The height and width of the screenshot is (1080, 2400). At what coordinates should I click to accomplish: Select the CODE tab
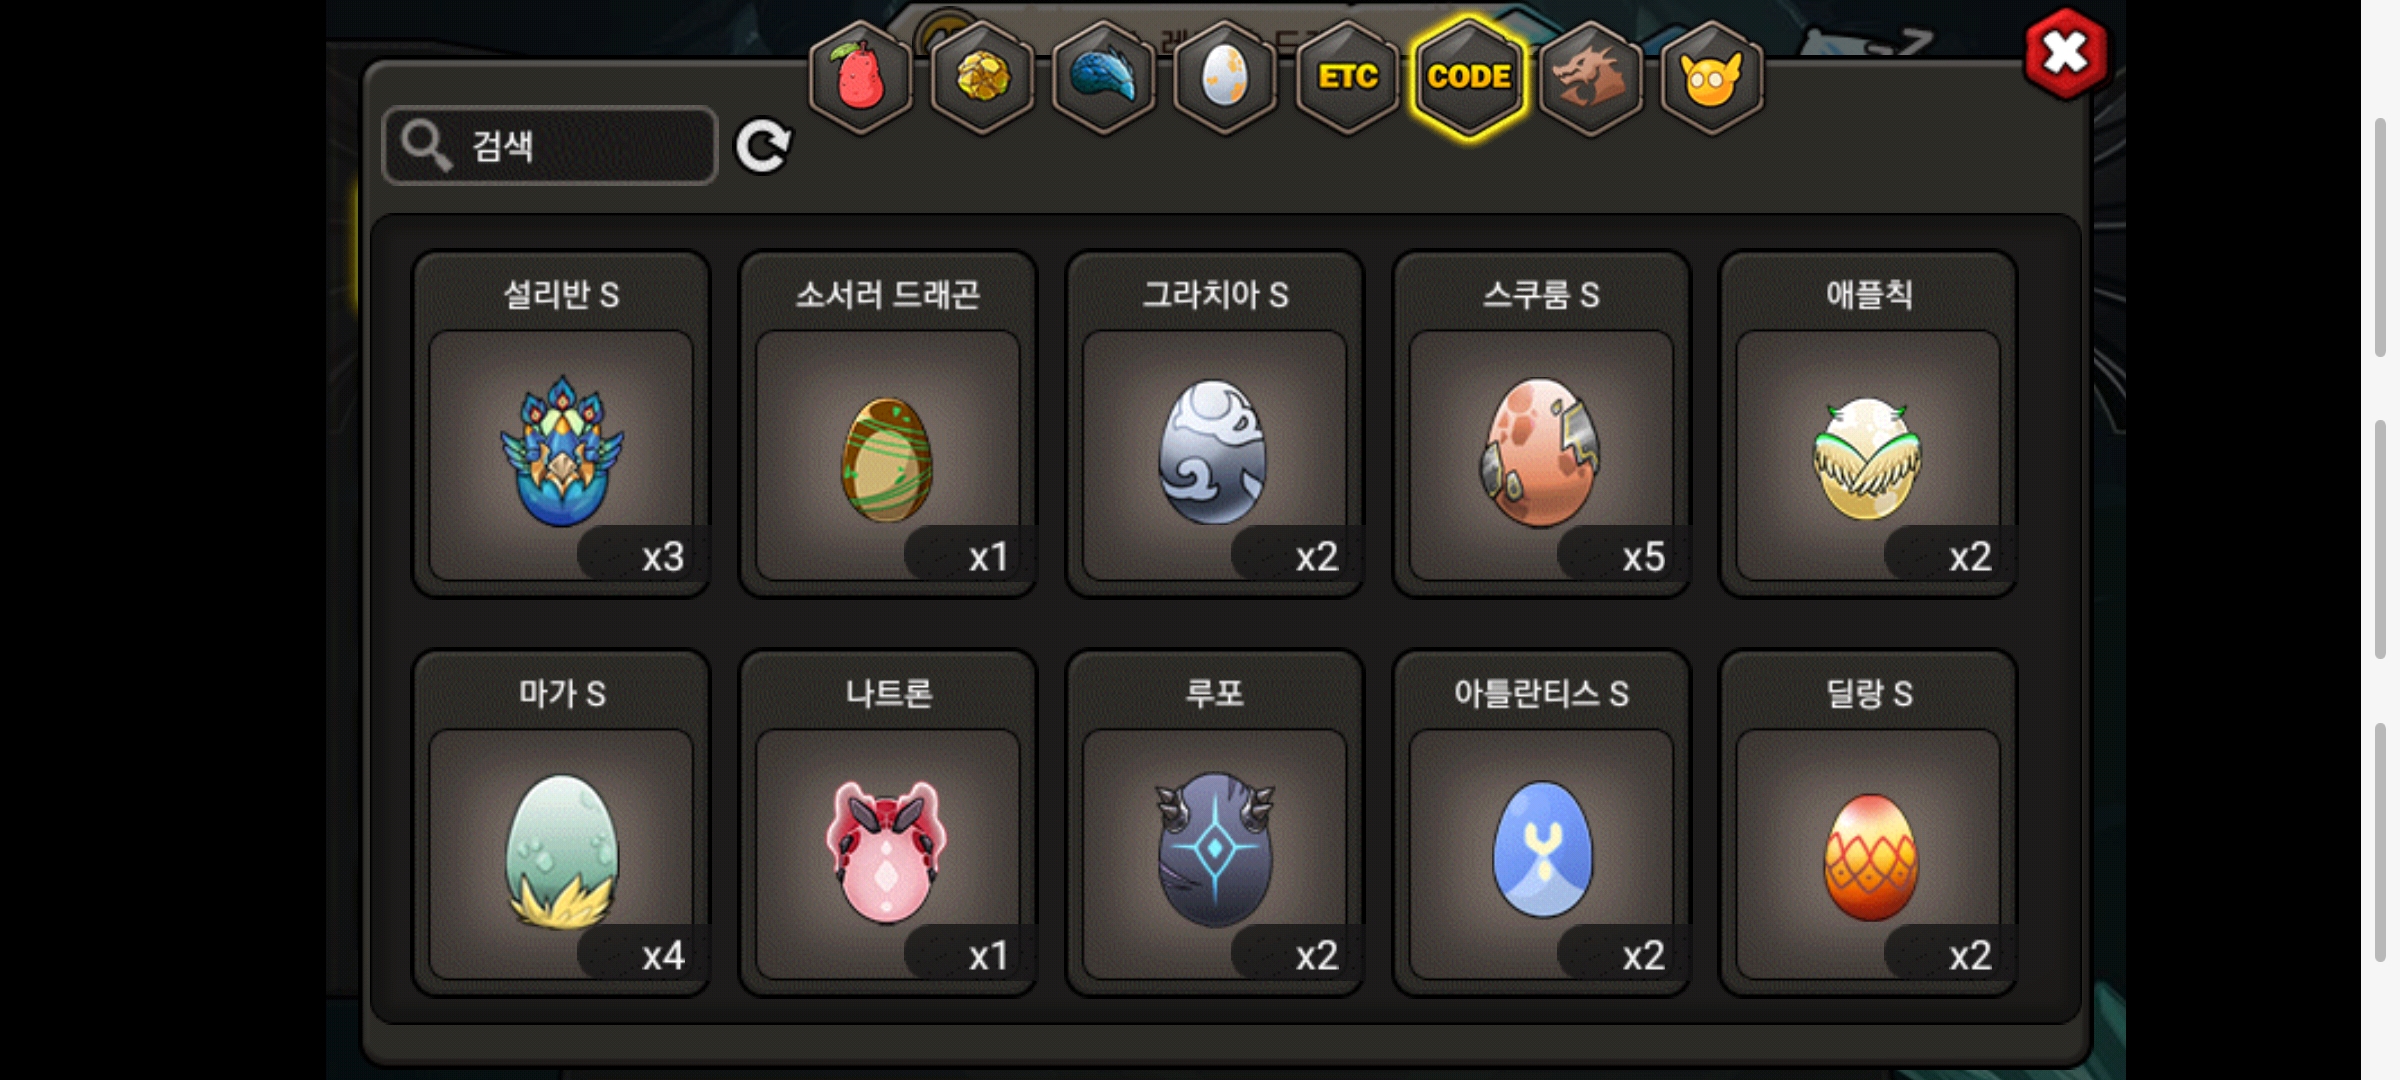(1469, 77)
